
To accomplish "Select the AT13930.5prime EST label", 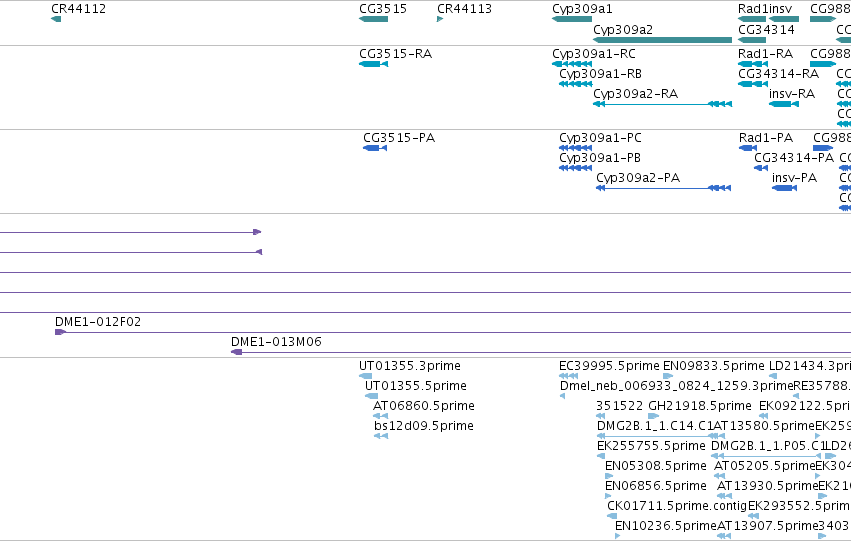I will (x=767, y=486).
